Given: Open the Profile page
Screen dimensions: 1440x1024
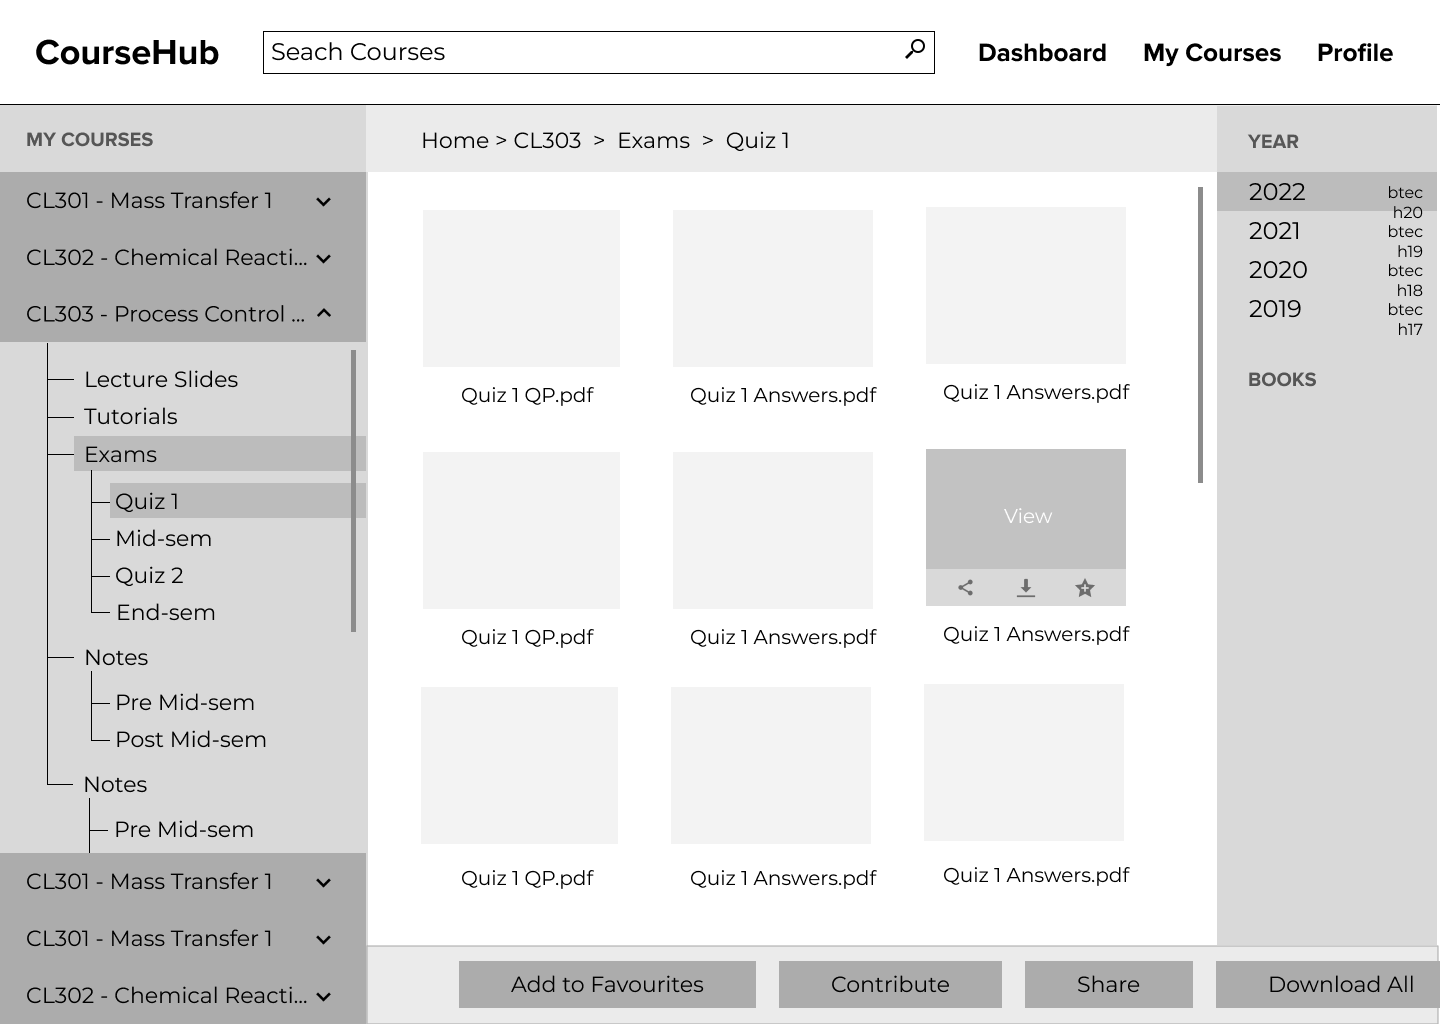Looking at the screenshot, I should point(1355,53).
